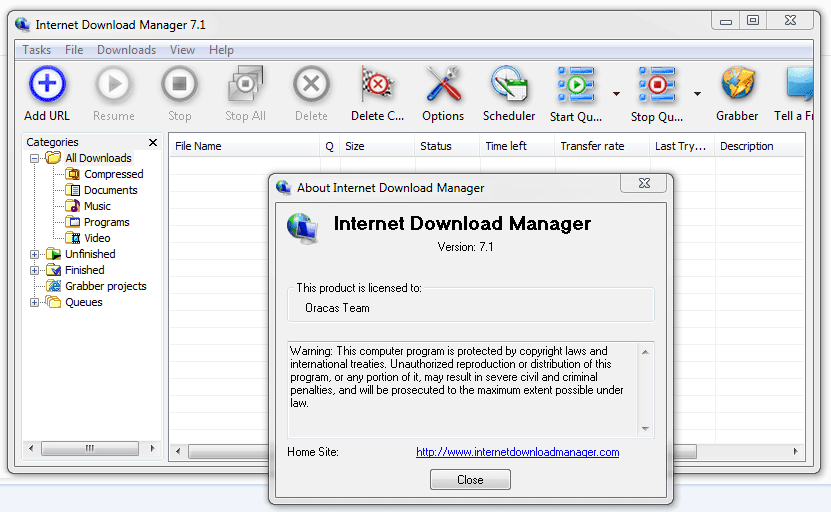Open Options tools icon
This screenshot has width=831, height=512.
pyautogui.click(x=443, y=84)
